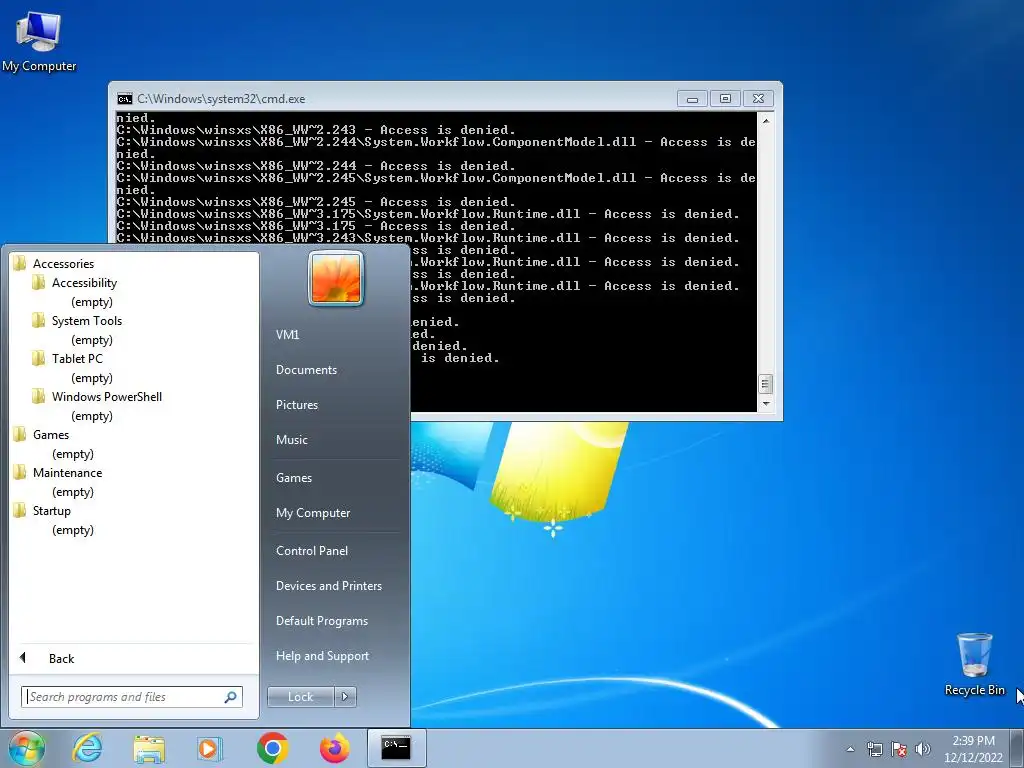Image resolution: width=1024 pixels, height=768 pixels.
Task: Click (empty) under Windows PowerShell
Action: [x=92, y=415]
